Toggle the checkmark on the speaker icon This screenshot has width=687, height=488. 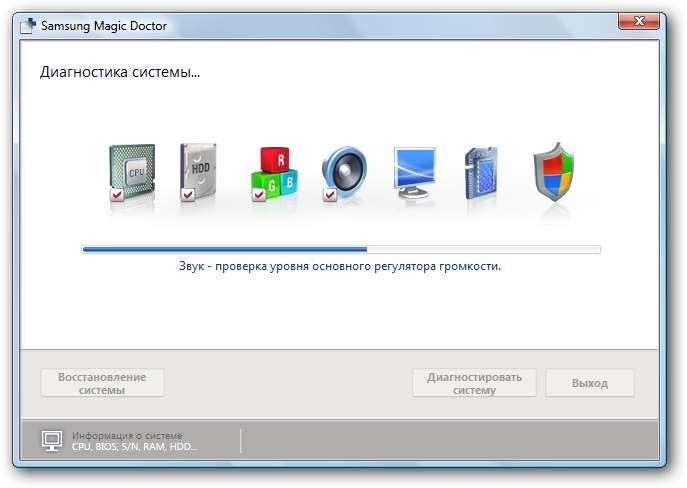coord(329,194)
